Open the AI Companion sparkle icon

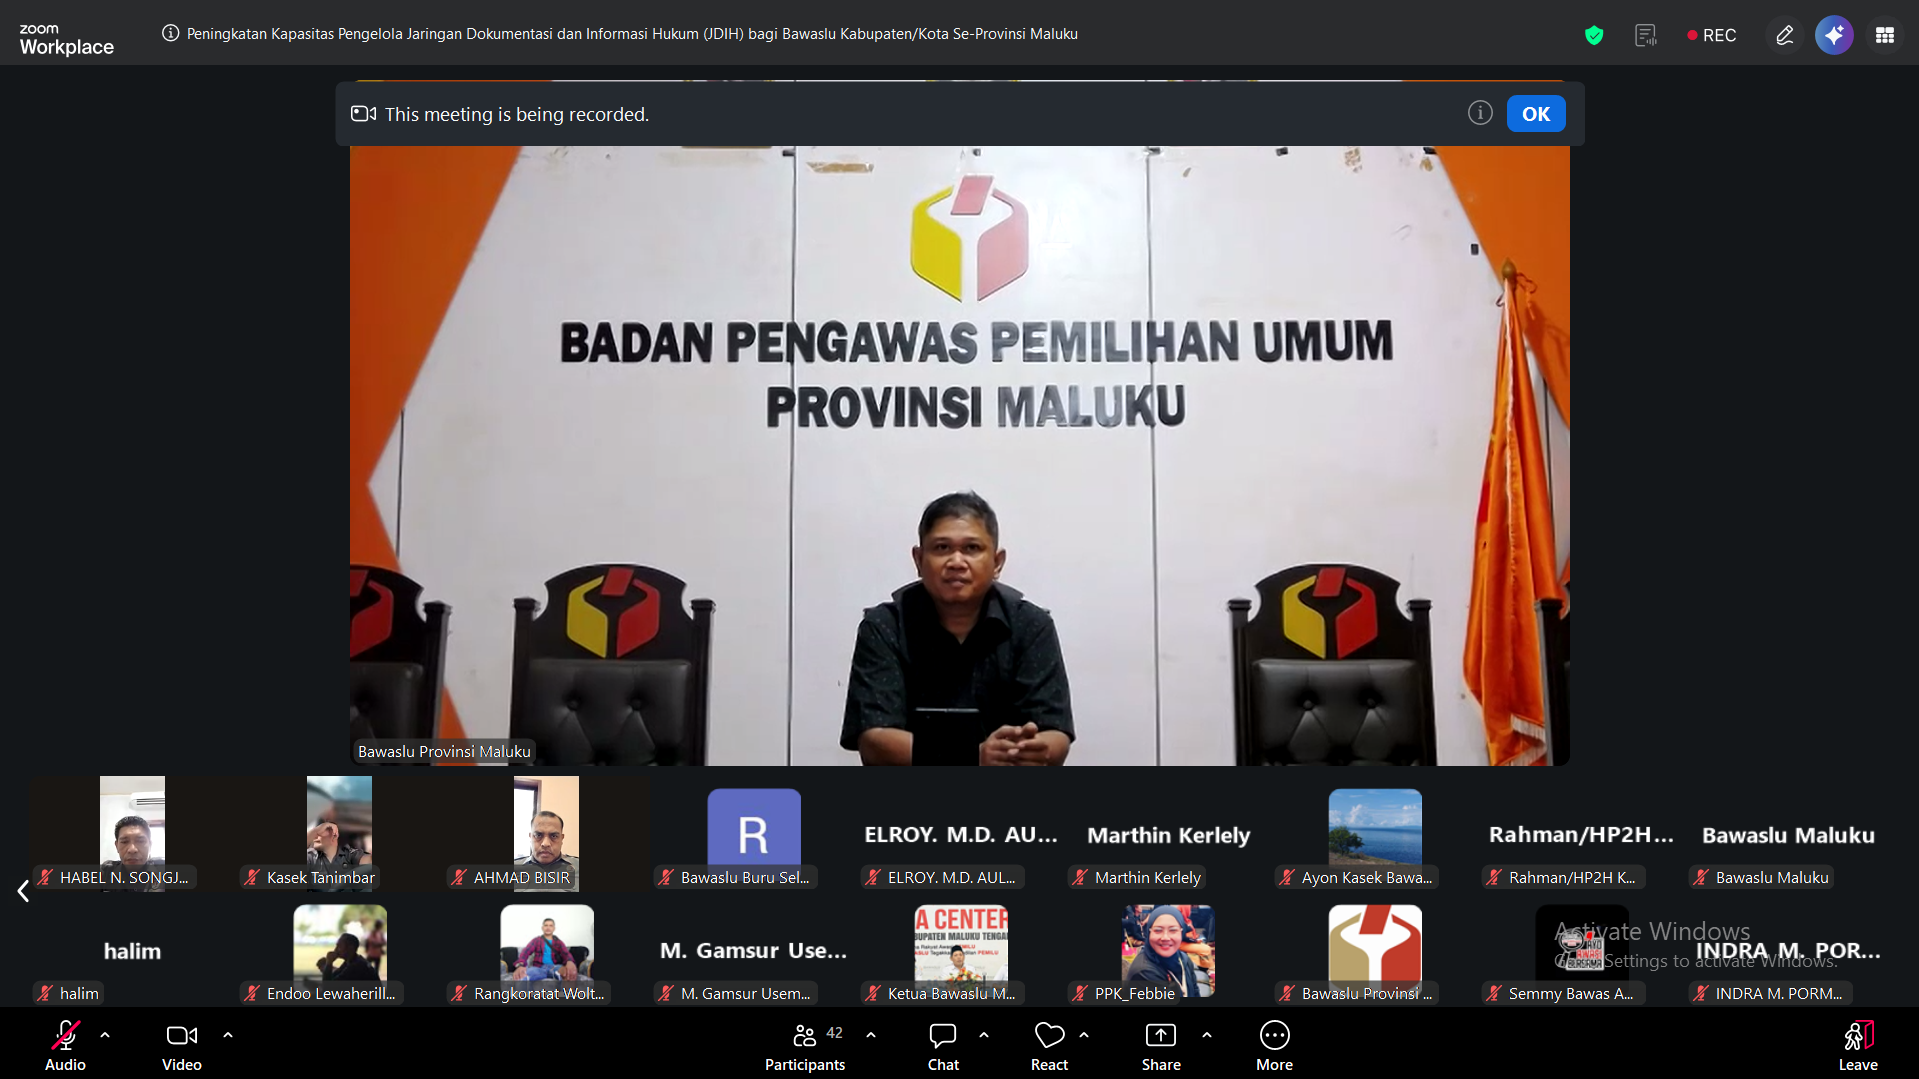click(x=1834, y=35)
